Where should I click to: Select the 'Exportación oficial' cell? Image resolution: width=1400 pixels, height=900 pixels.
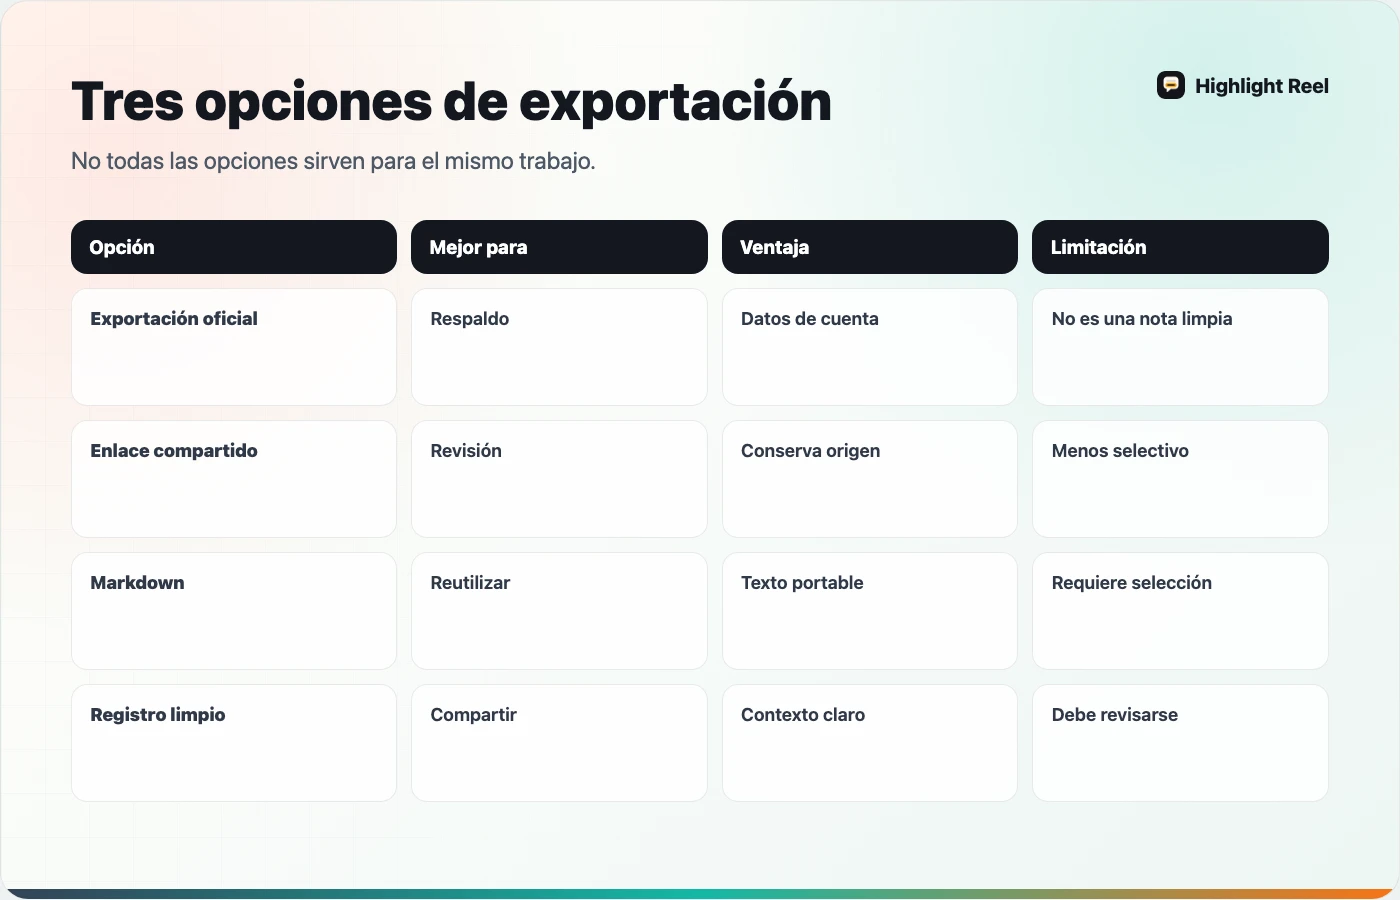[234, 347]
